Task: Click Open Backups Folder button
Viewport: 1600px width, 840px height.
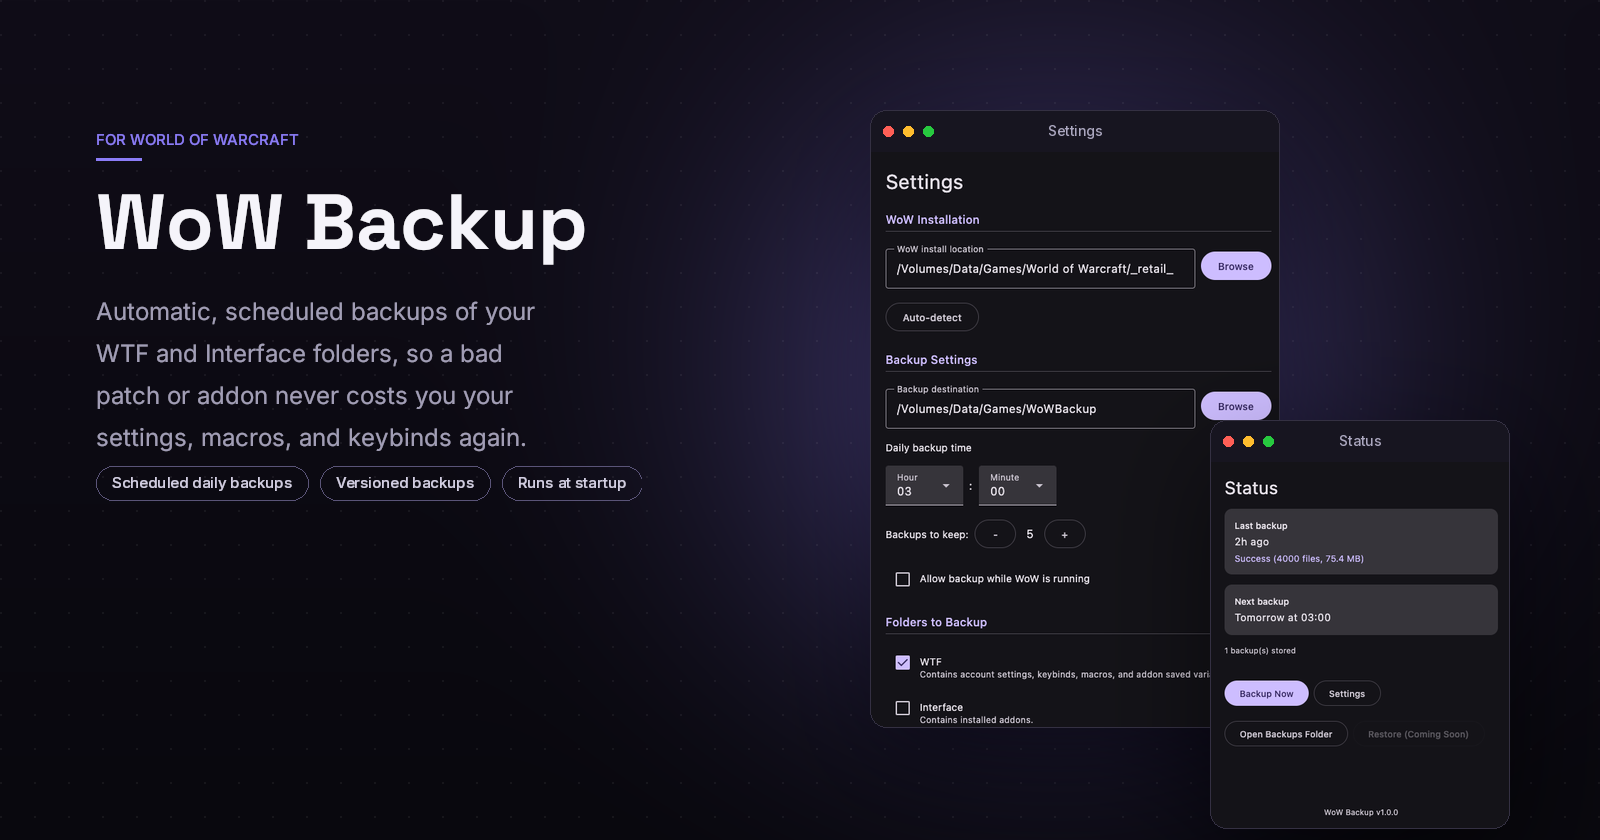Action: pyautogui.click(x=1286, y=734)
